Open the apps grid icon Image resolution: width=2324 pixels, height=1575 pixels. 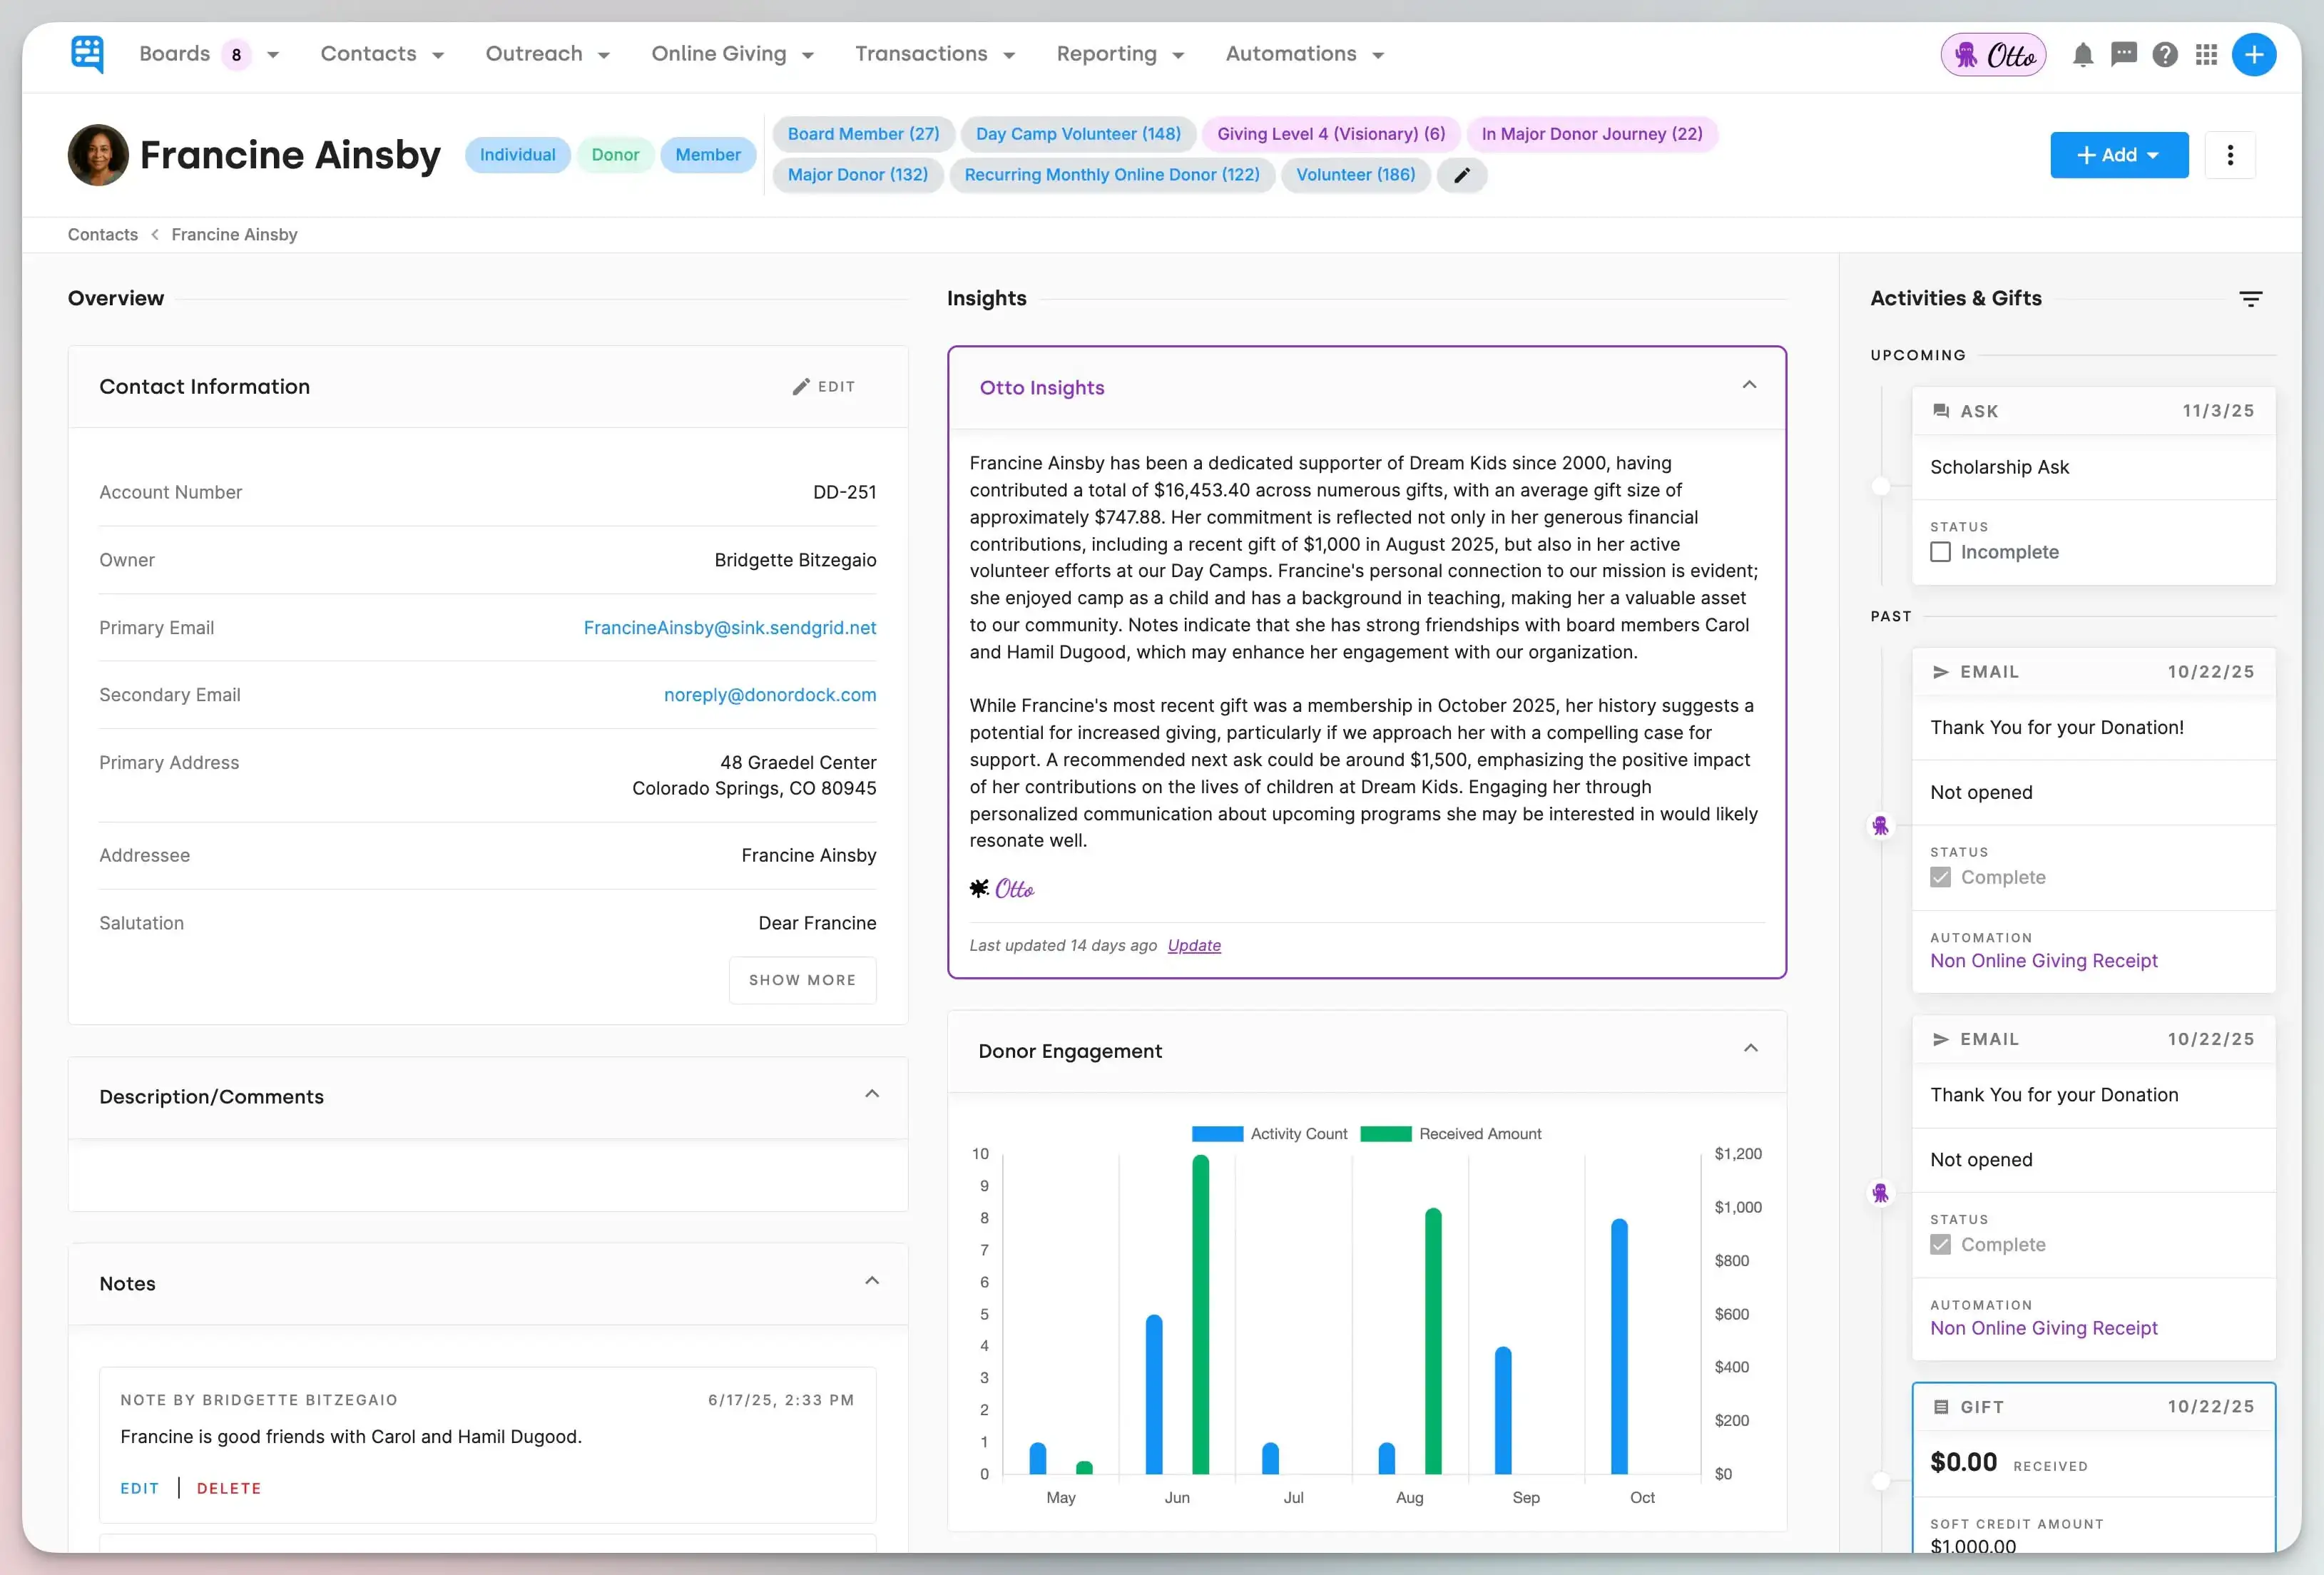(2206, 55)
